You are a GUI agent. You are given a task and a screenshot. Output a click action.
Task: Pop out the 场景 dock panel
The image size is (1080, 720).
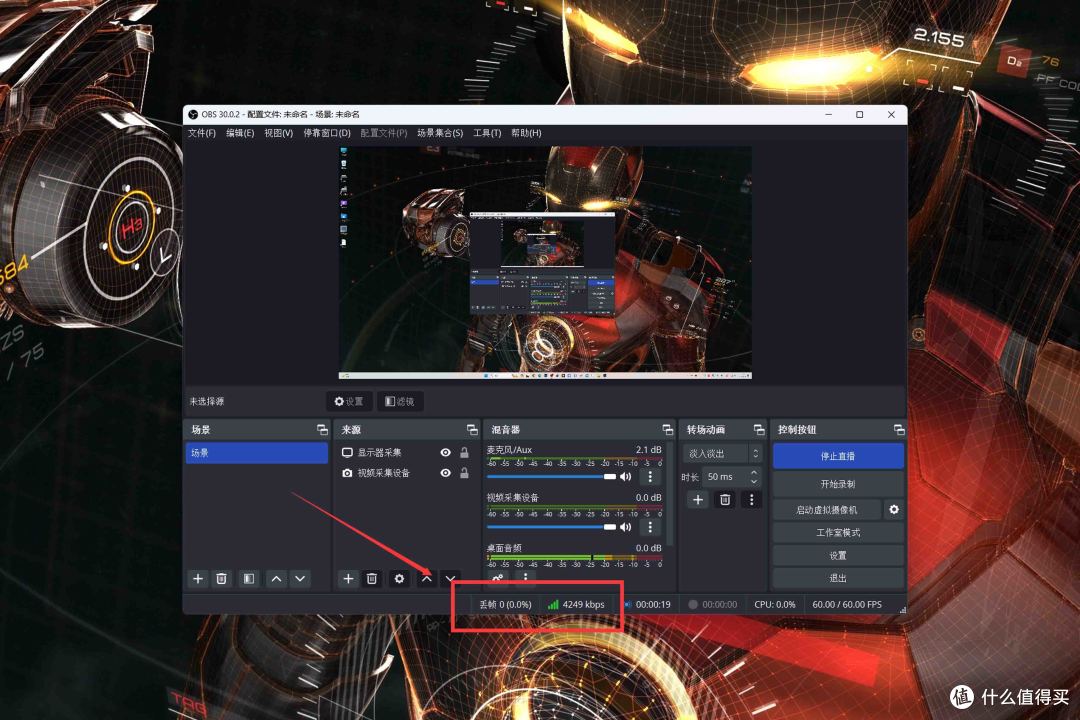pos(322,429)
